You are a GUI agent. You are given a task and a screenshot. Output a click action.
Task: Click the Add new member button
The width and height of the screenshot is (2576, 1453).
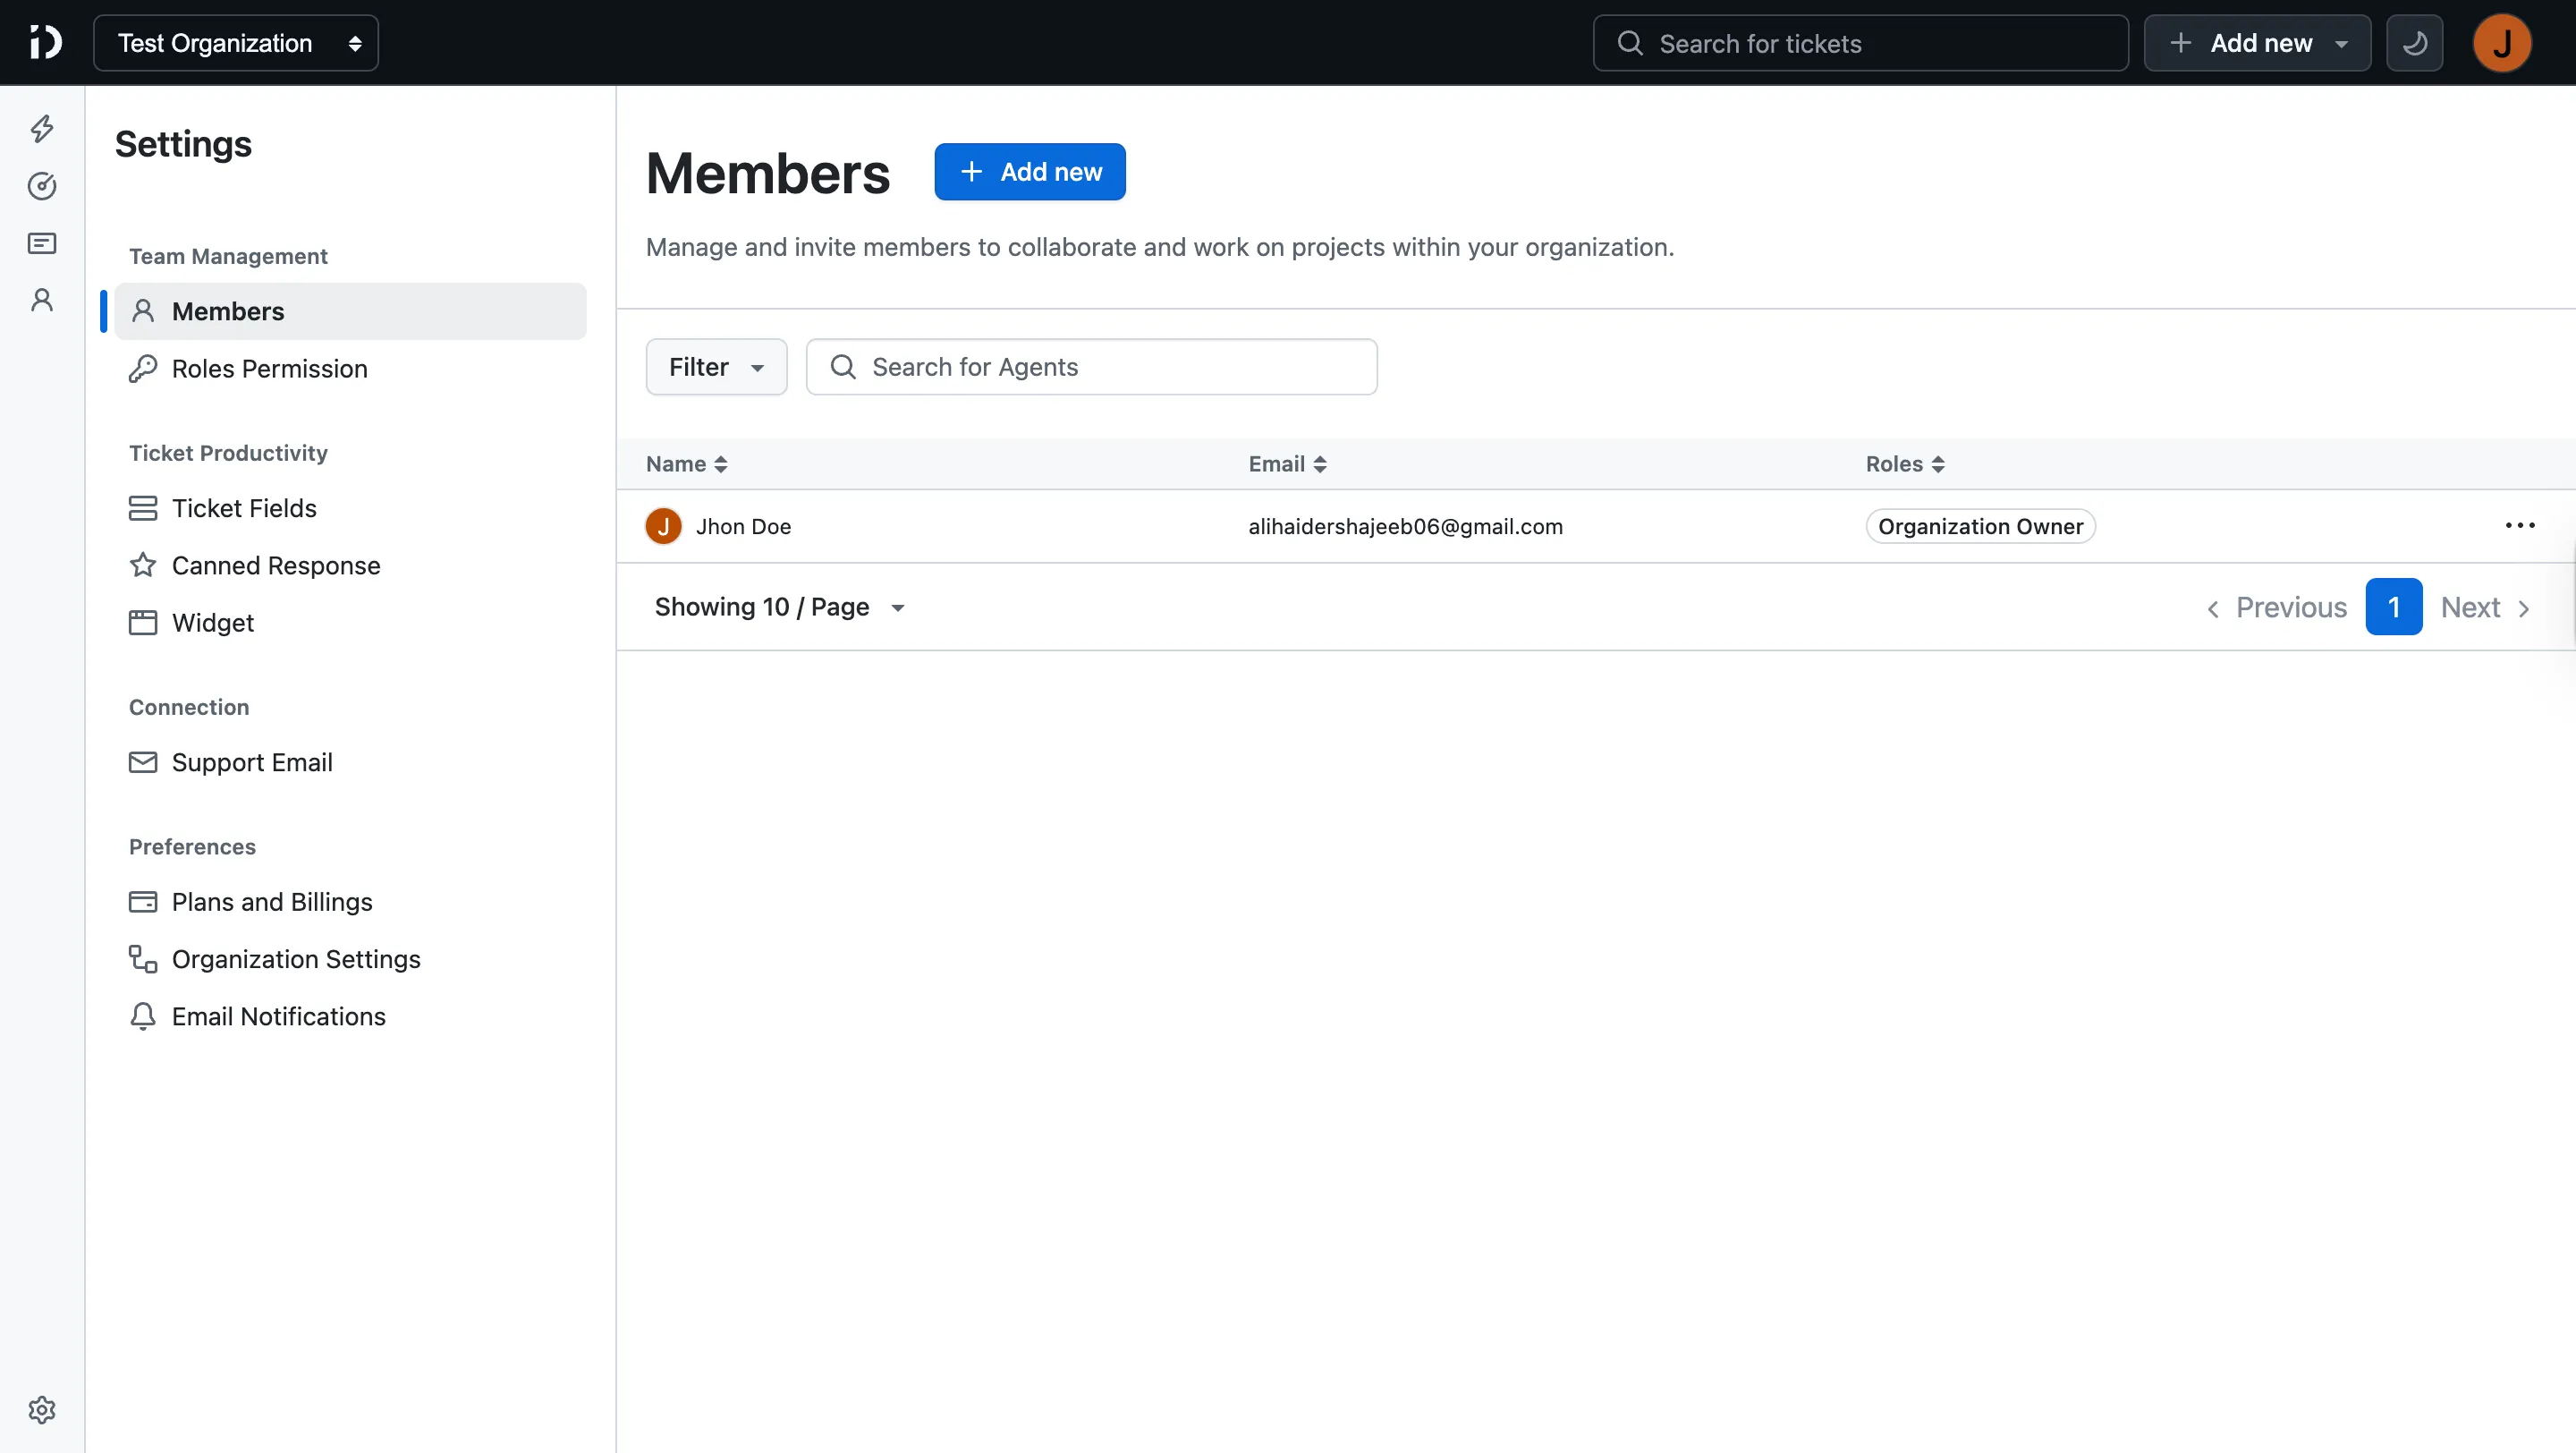1030,171
